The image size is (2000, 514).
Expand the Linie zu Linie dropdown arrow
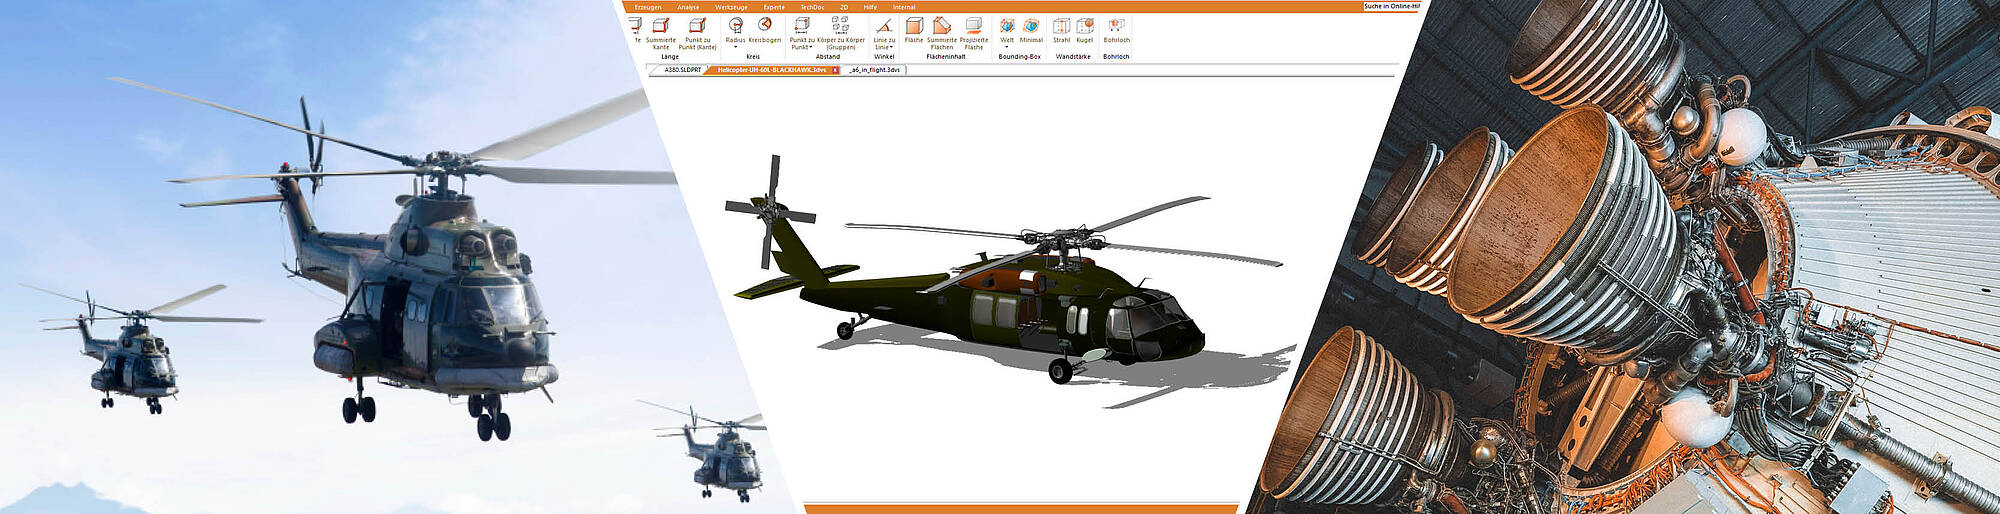point(891,47)
